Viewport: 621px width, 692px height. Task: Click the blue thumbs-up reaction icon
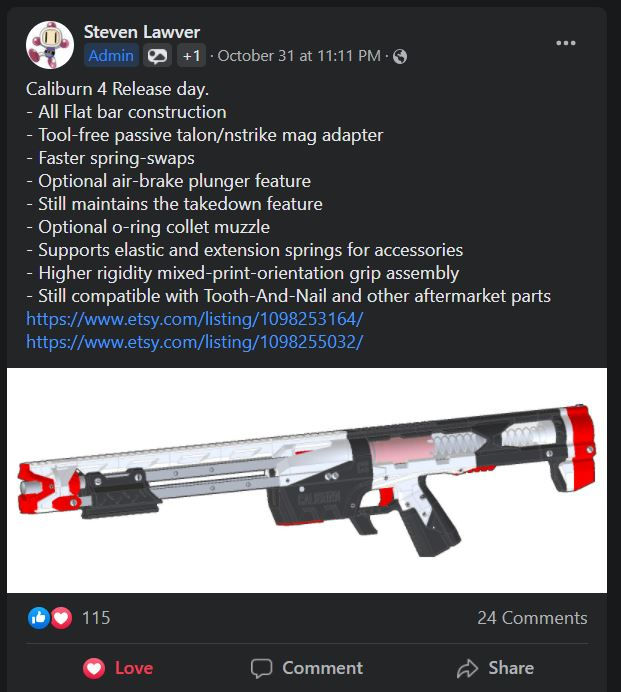point(39,618)
